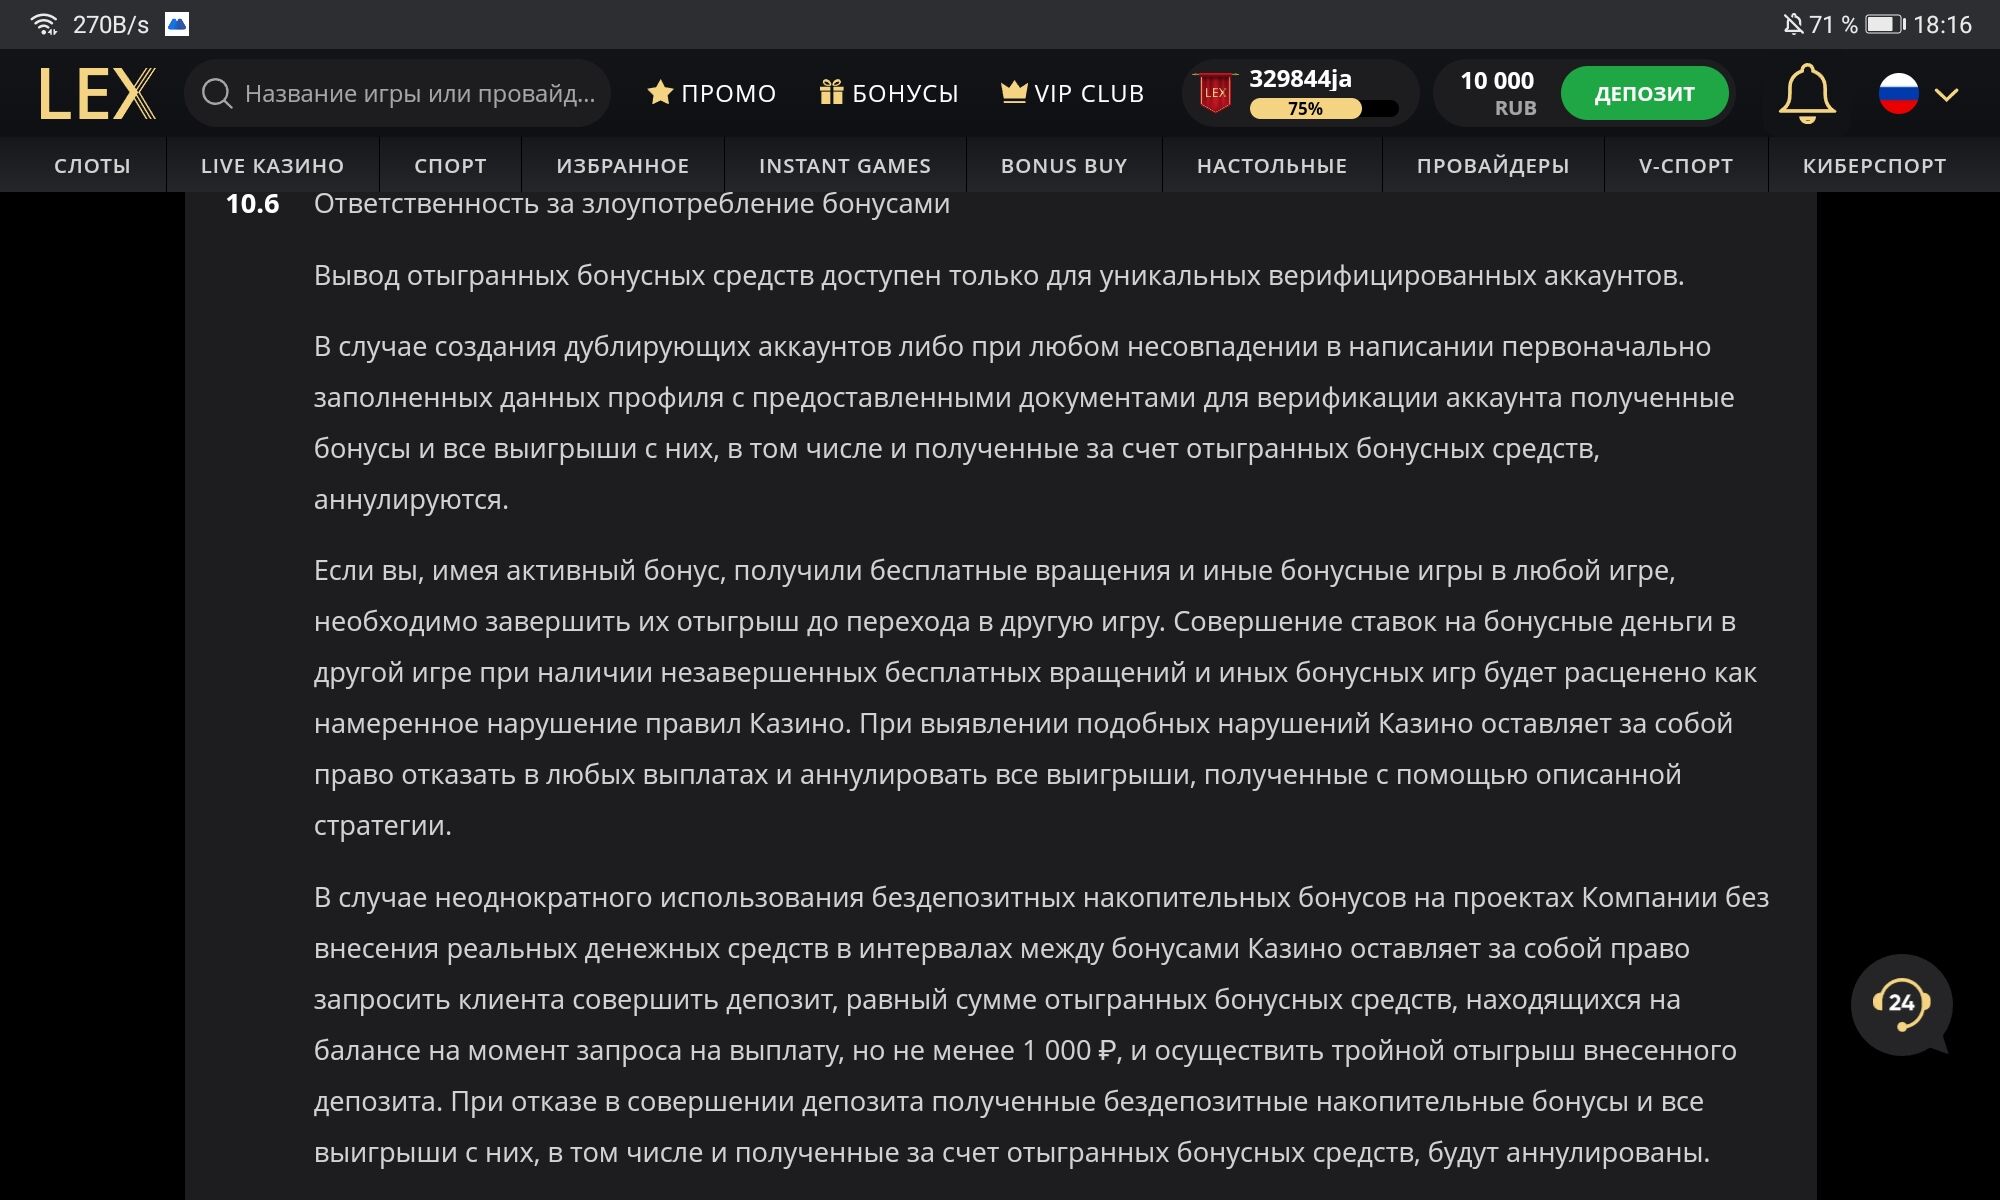2000x1200 pixels.
Task: Click the crown VIP CLUB icon
Action: 1014,92
